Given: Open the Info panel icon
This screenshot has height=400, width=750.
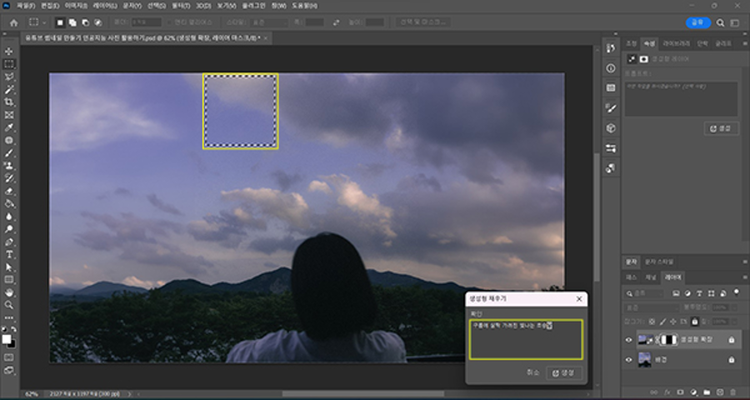Looking at the screenshot, I should (611, 68).
